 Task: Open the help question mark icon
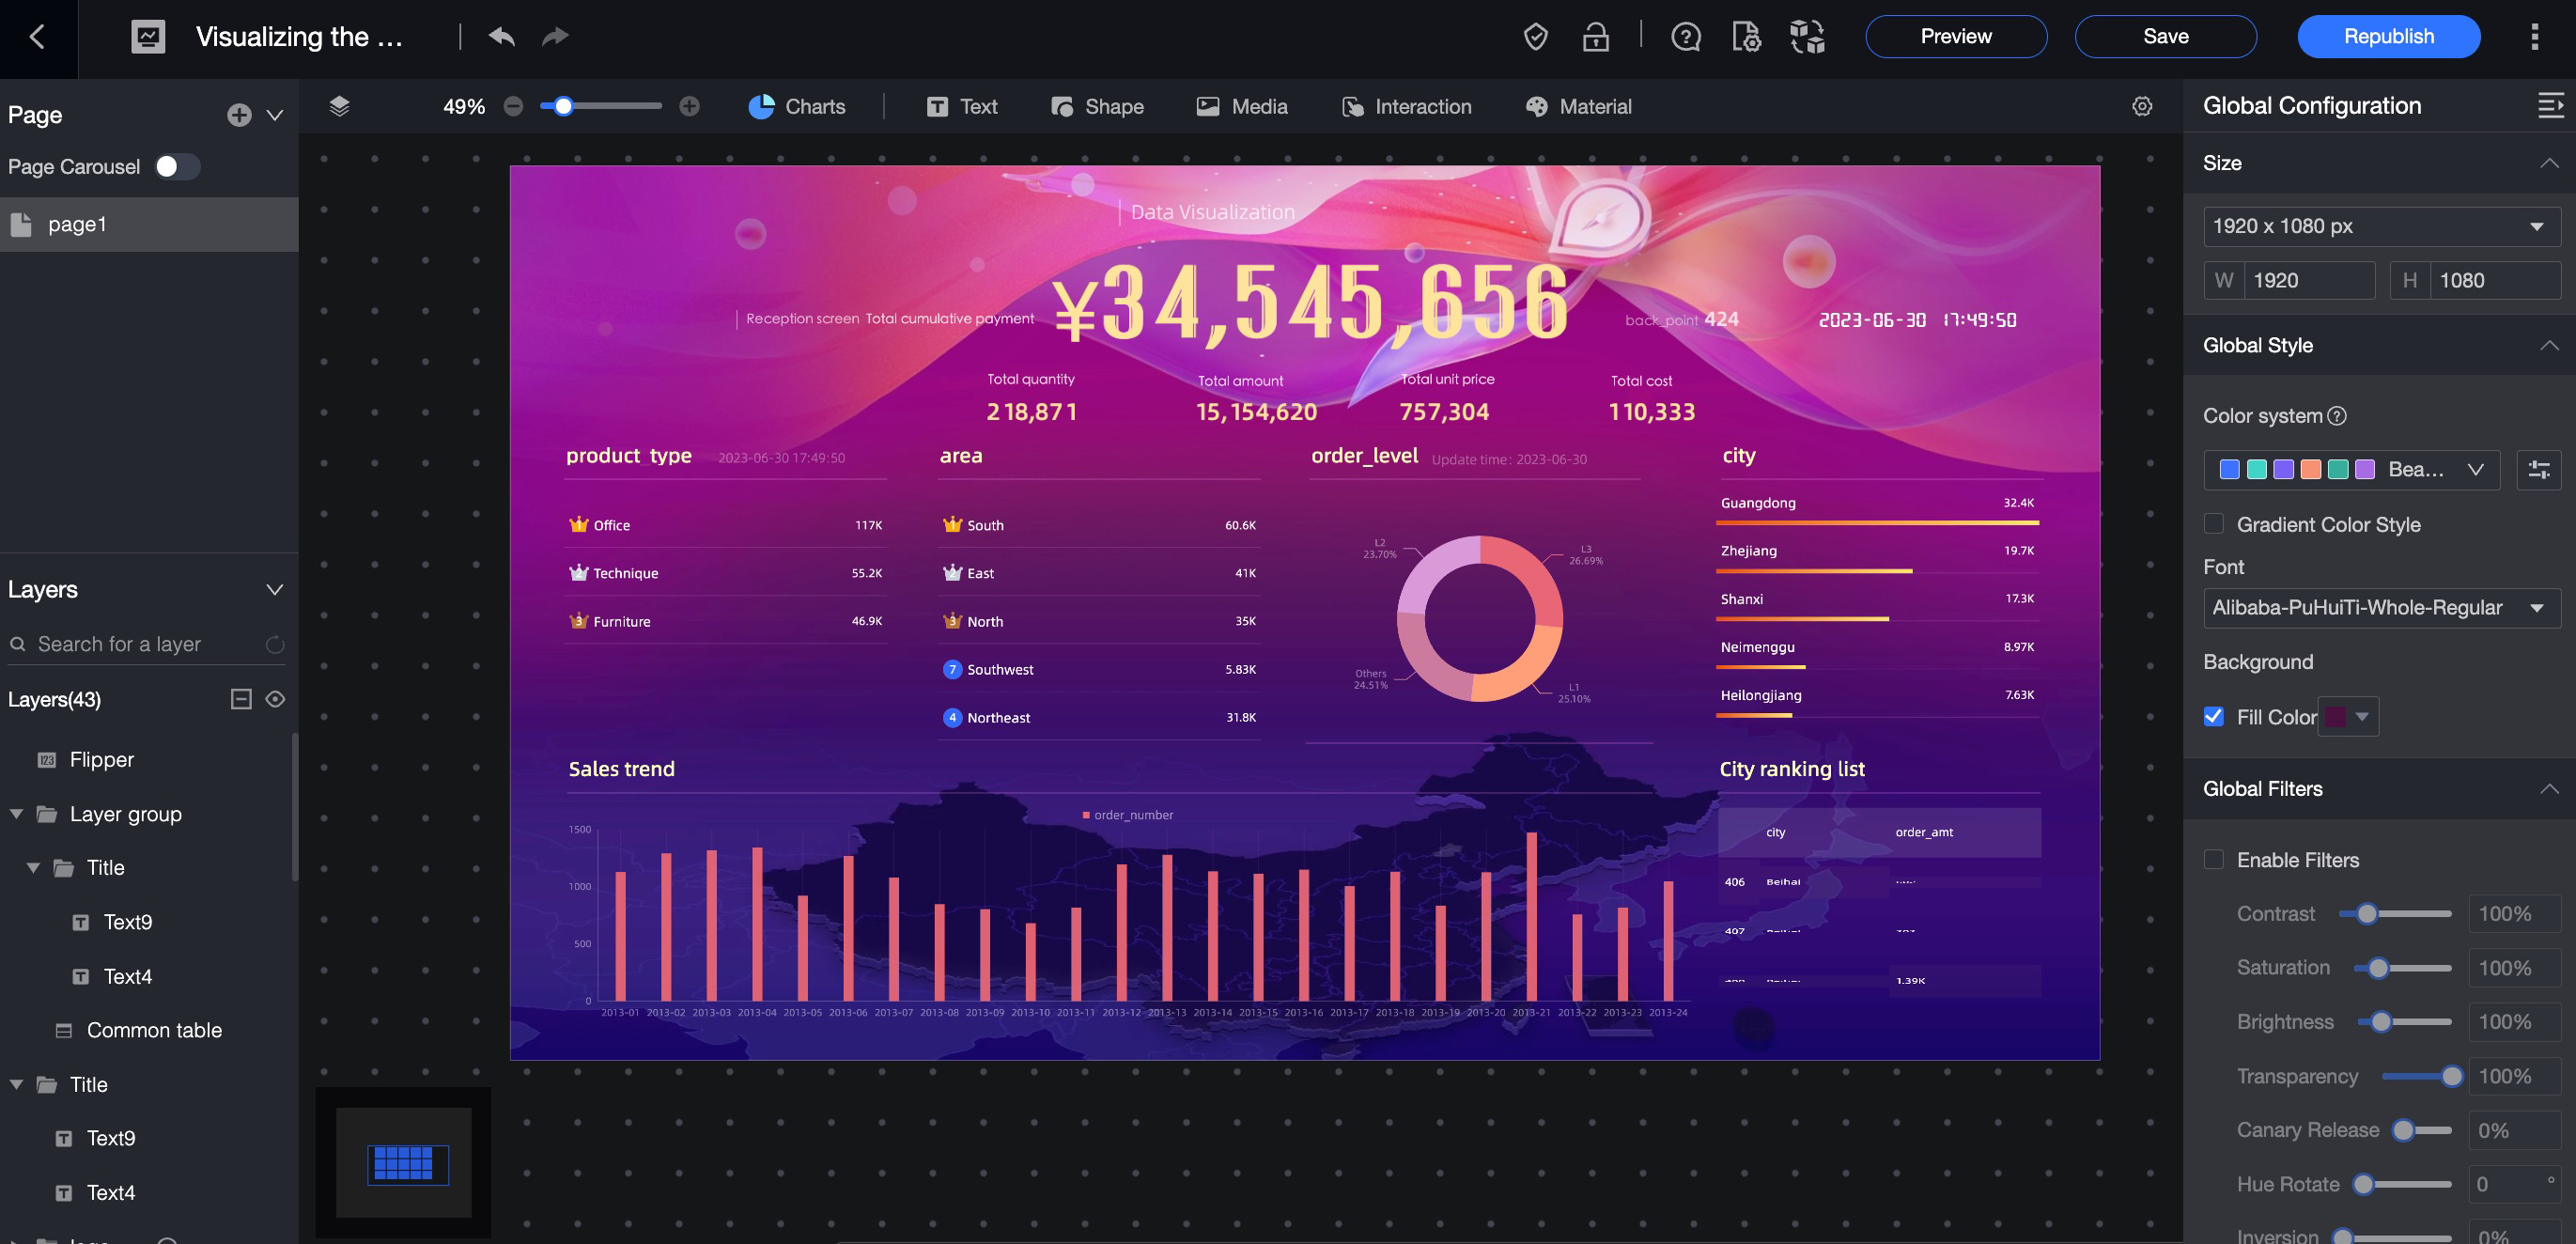[1685, 37]
